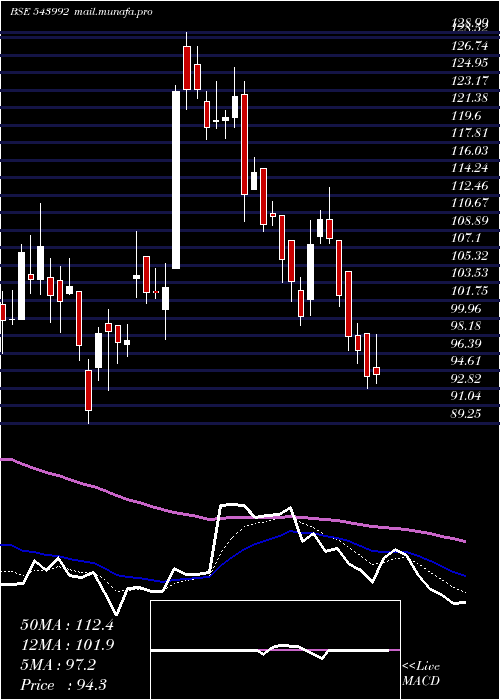The width and height of the screenshot is (500, 700).
Task: Click the 50MA : 112.4 readout
Action: (x=67, y=625)
